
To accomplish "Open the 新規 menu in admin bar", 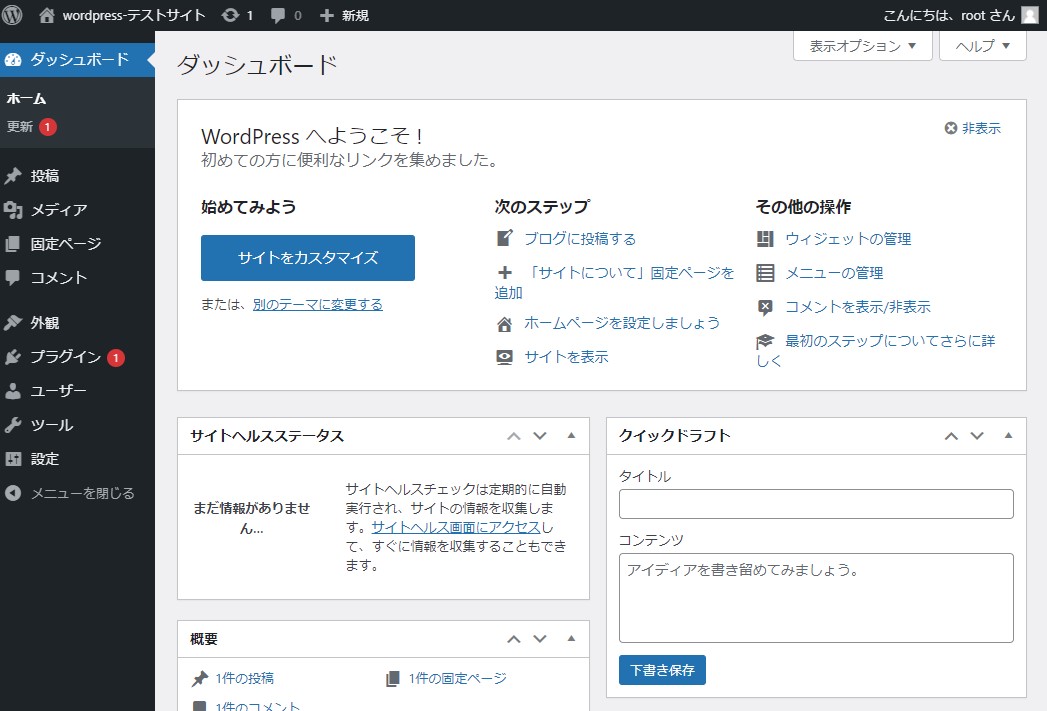I will (x=344, y=15).
